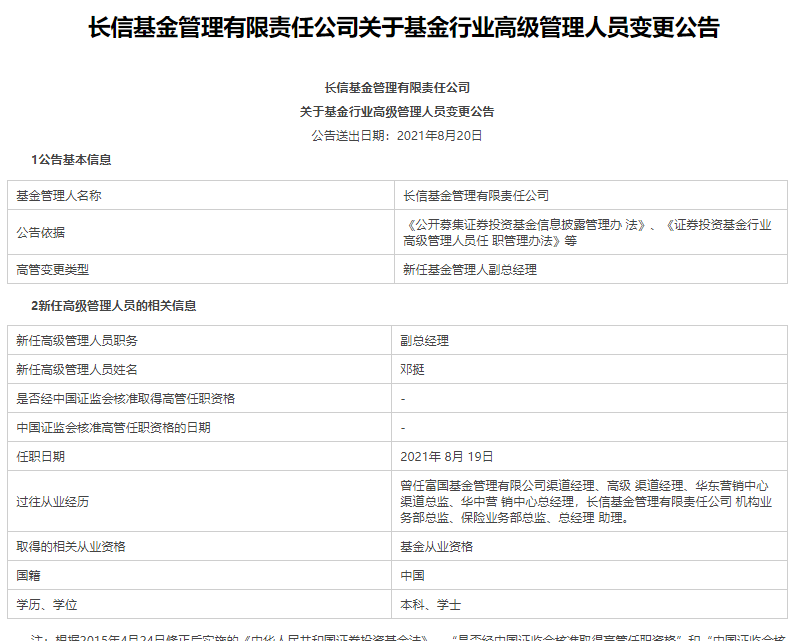Screen dimensions: 801x641
Task: Click the announcement date '2021年8月20日' line
Action: pyautogui.click(x=397, y=136)
